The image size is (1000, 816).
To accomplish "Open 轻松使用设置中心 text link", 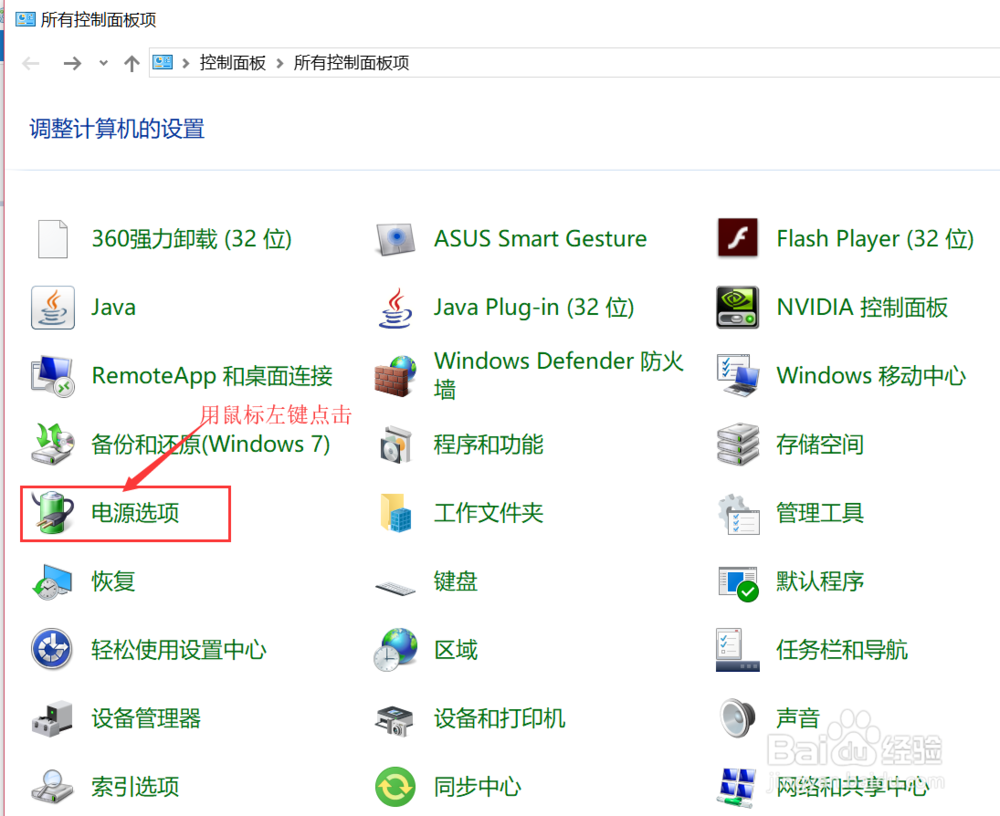I will [179, 649].
